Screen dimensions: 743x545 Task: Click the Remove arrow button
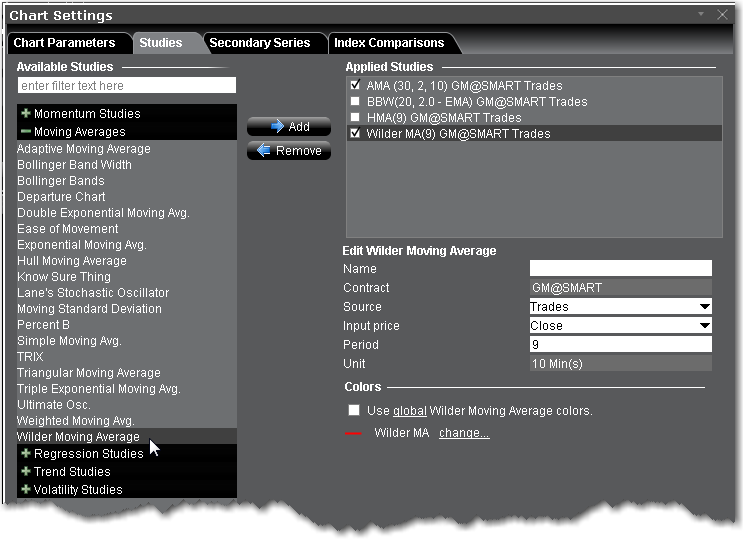[x=289, y=151]
